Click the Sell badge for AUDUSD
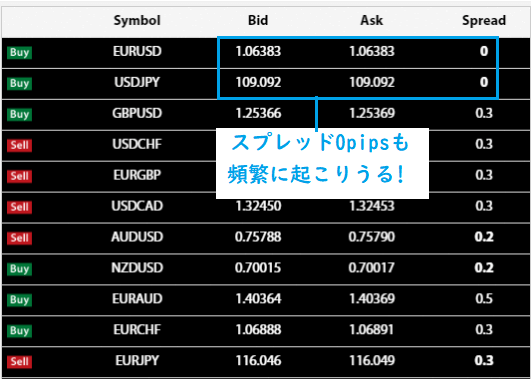531x379 pixels. [19, 238]
